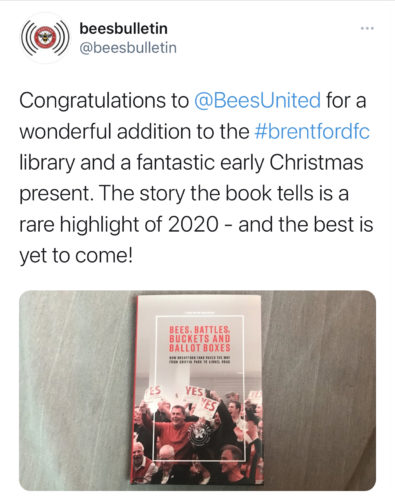Screen dimensions: 395x500
Task: Open the #brentfordfc hashtag link
Action: (x=312, y=131)
